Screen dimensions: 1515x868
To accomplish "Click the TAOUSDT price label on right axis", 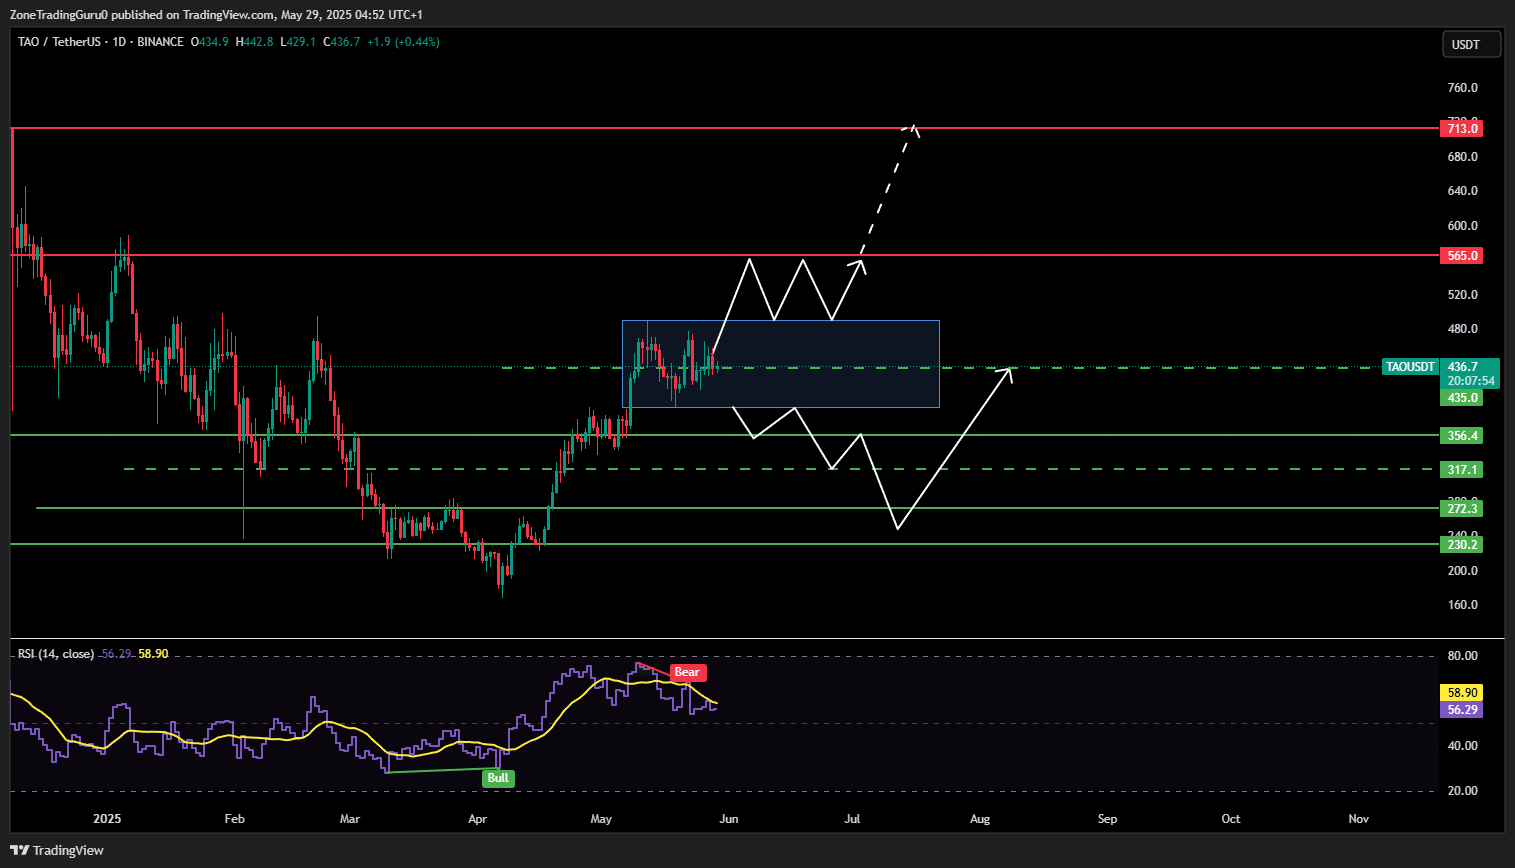I will click(1410, 367).
